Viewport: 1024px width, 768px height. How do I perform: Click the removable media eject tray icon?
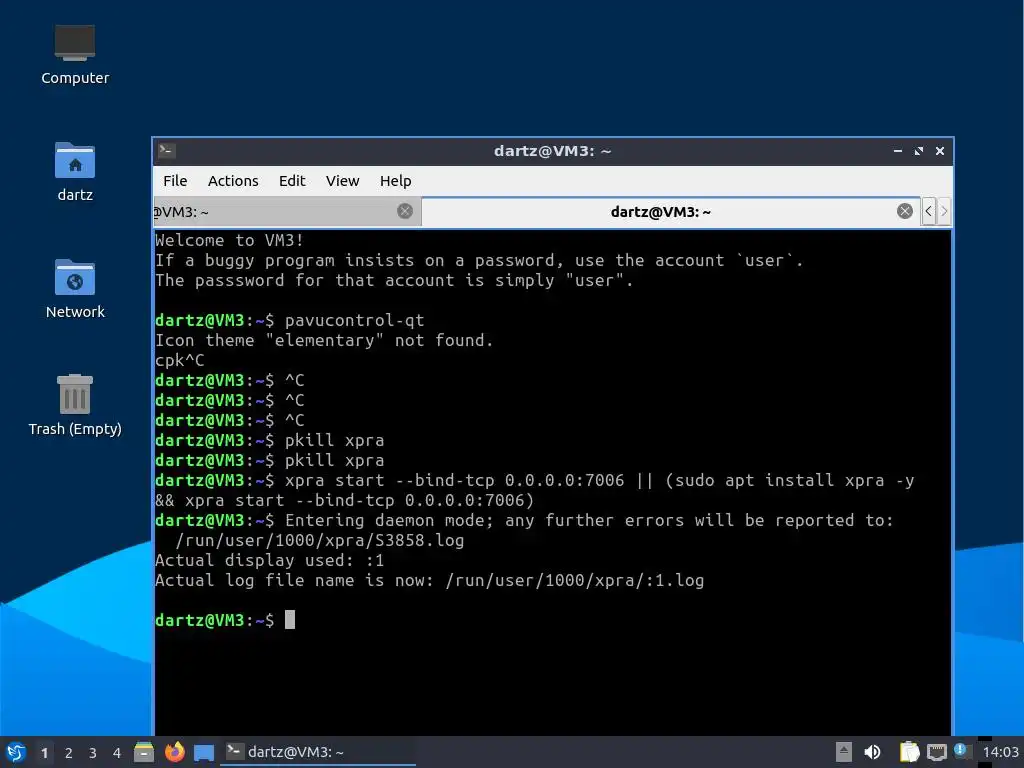tap(844, 752)
